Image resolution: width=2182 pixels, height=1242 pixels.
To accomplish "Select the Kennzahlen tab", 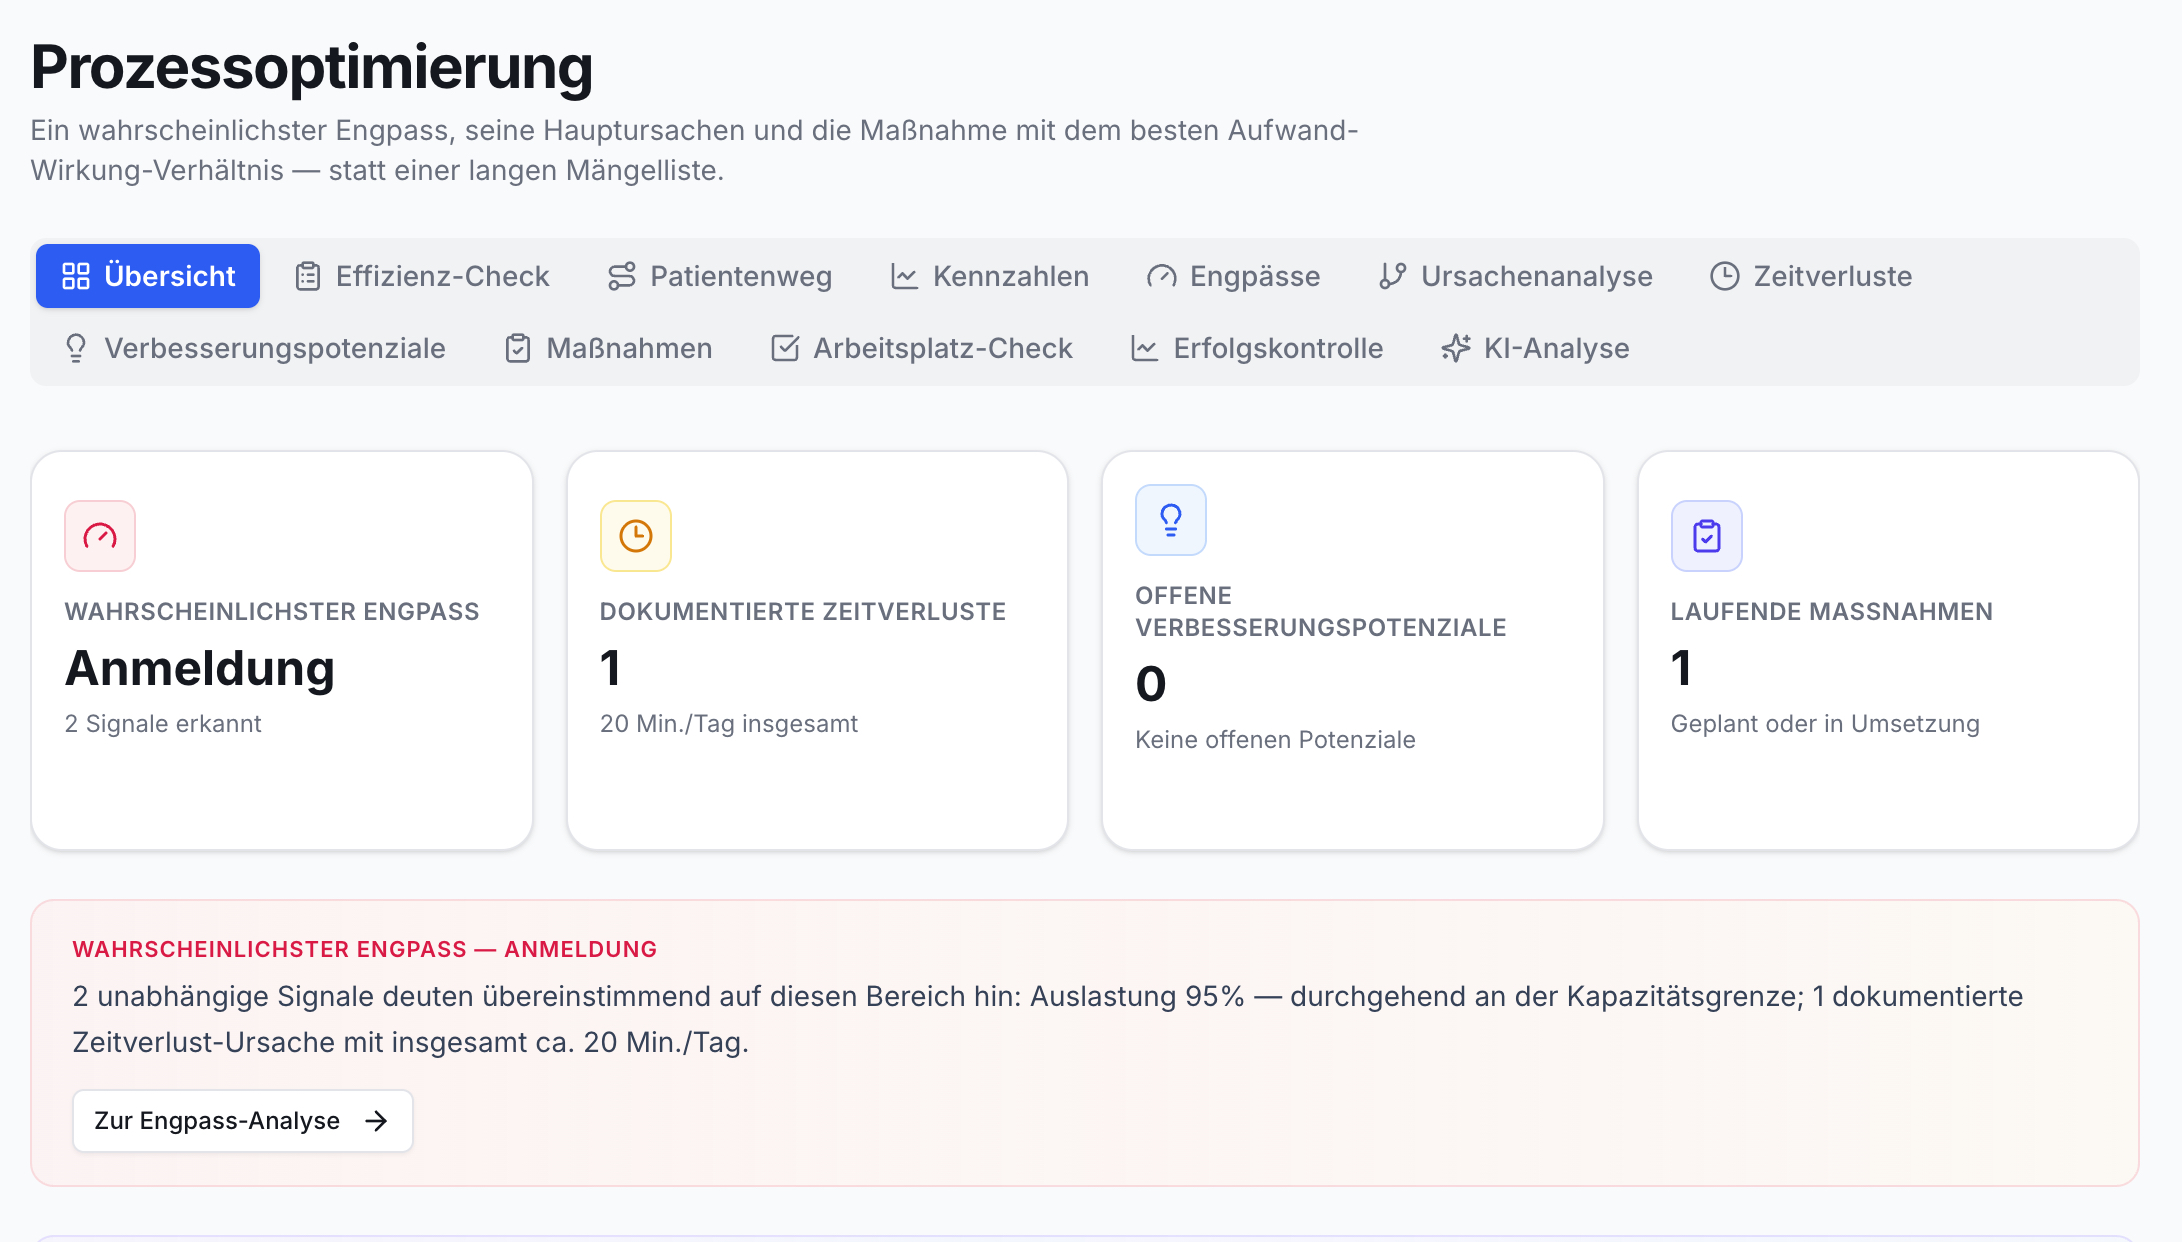I will 990,276.
